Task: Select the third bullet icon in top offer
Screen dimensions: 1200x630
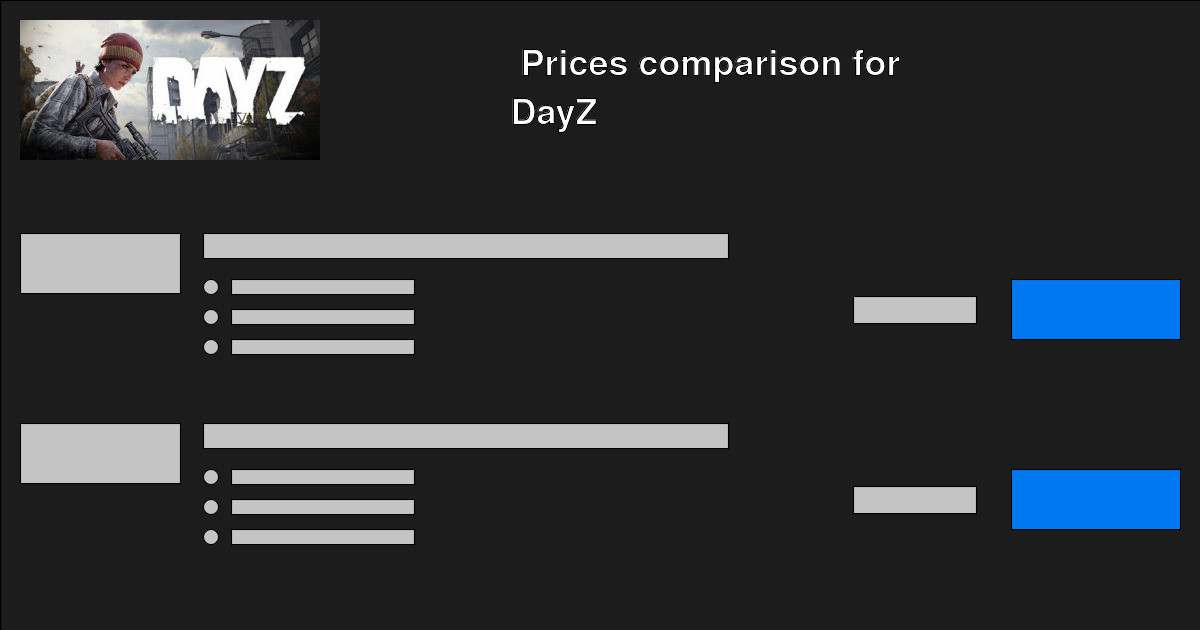Action: coord(211,347)
